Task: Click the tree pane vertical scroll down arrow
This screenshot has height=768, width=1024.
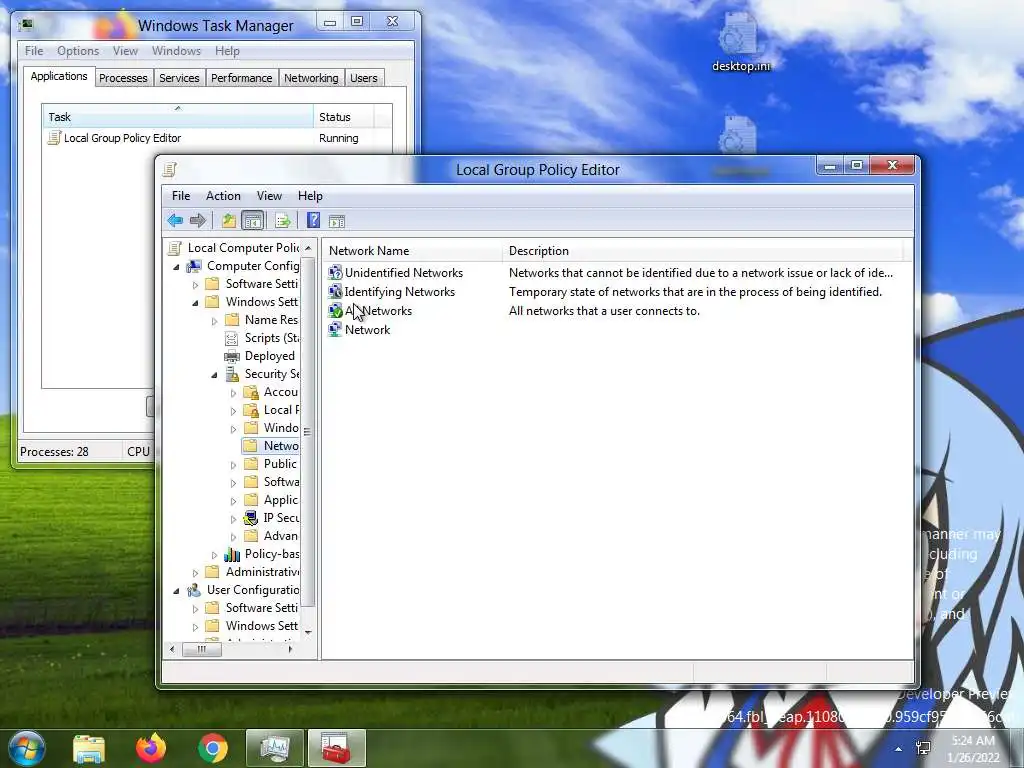Action: 308,632
